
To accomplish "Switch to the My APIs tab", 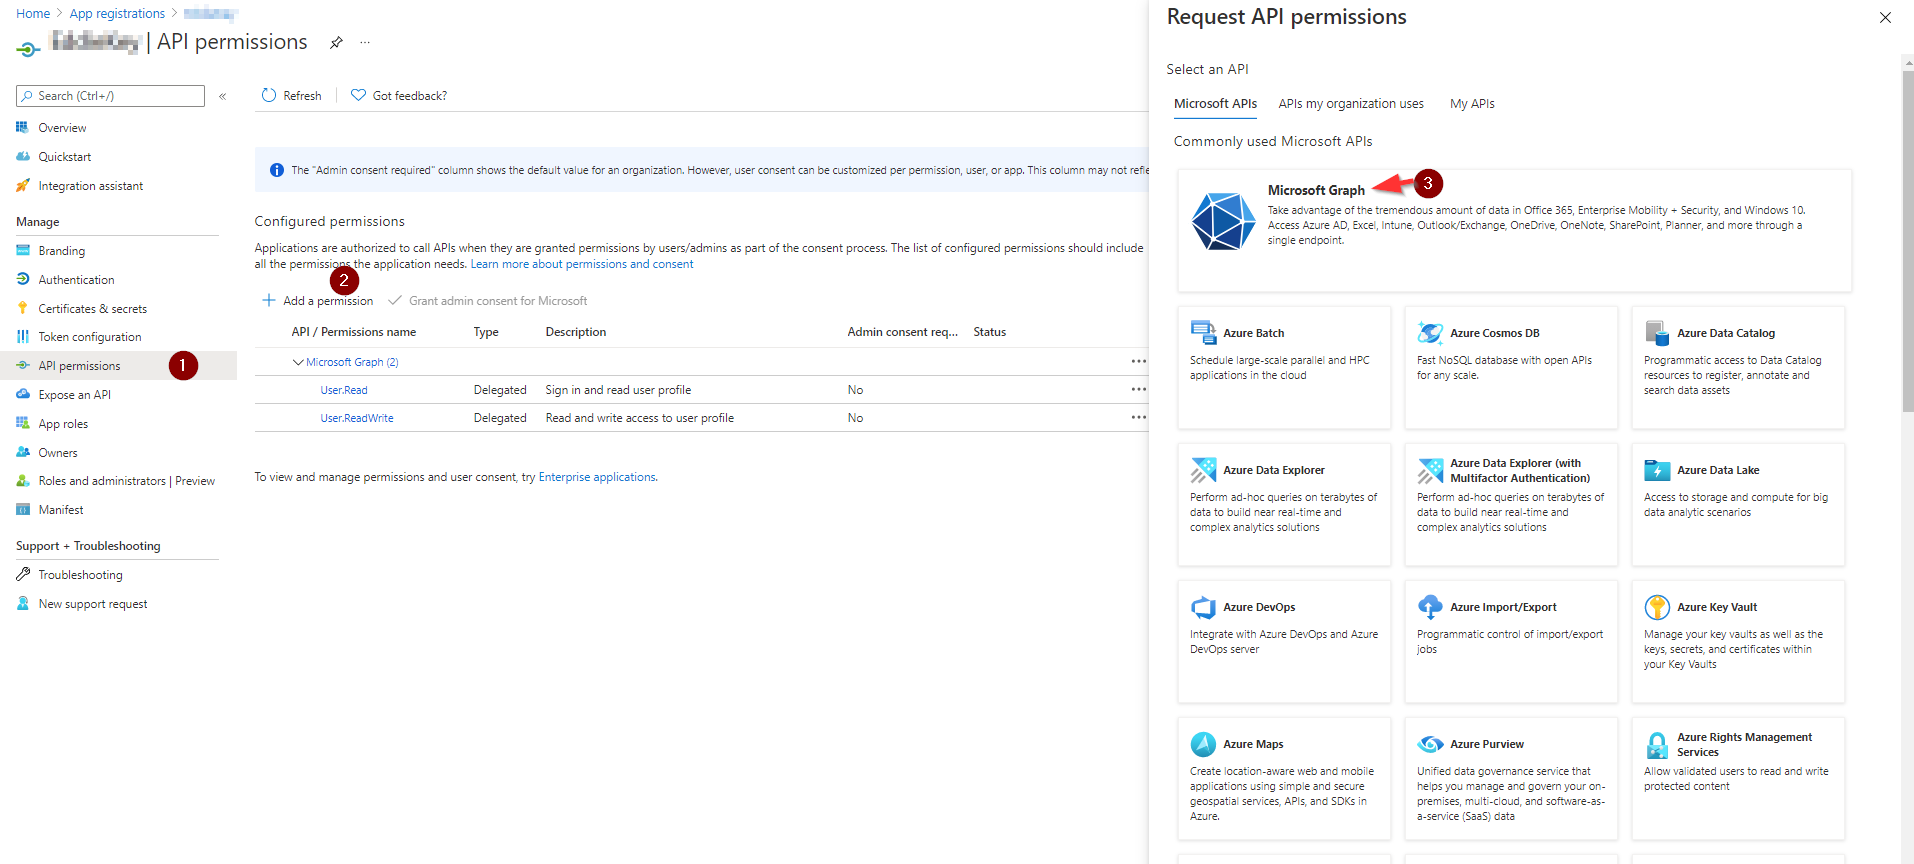I will (1472, 104).
